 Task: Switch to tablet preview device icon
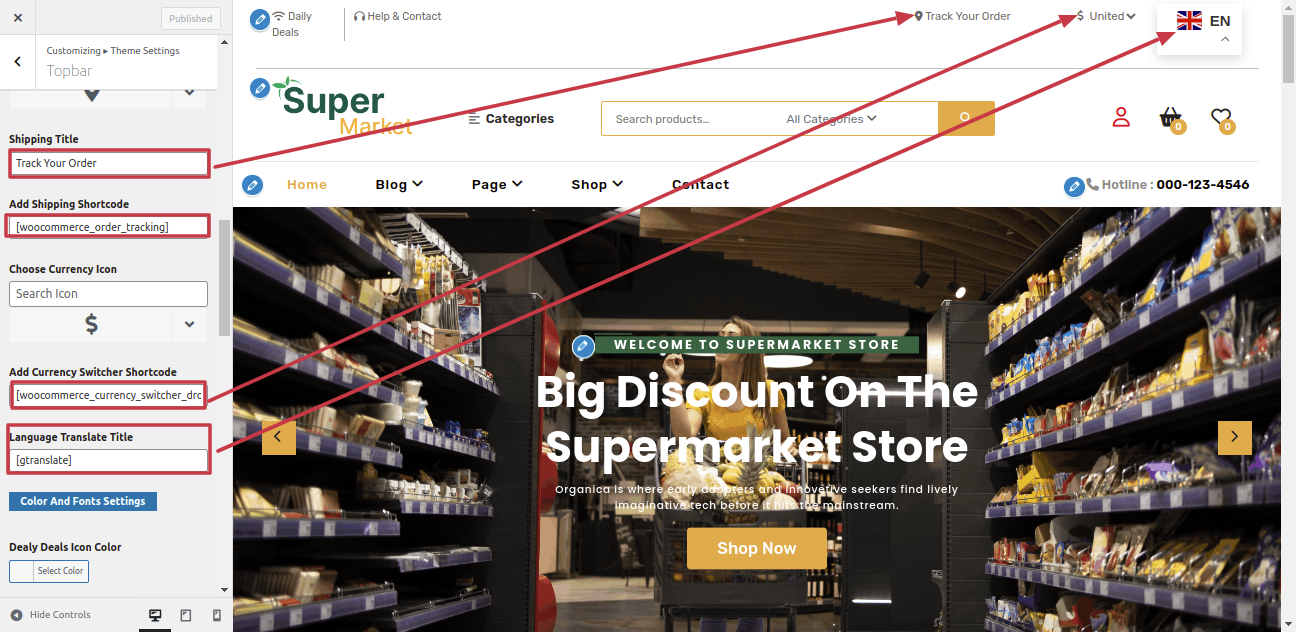[x=185, y=615]
